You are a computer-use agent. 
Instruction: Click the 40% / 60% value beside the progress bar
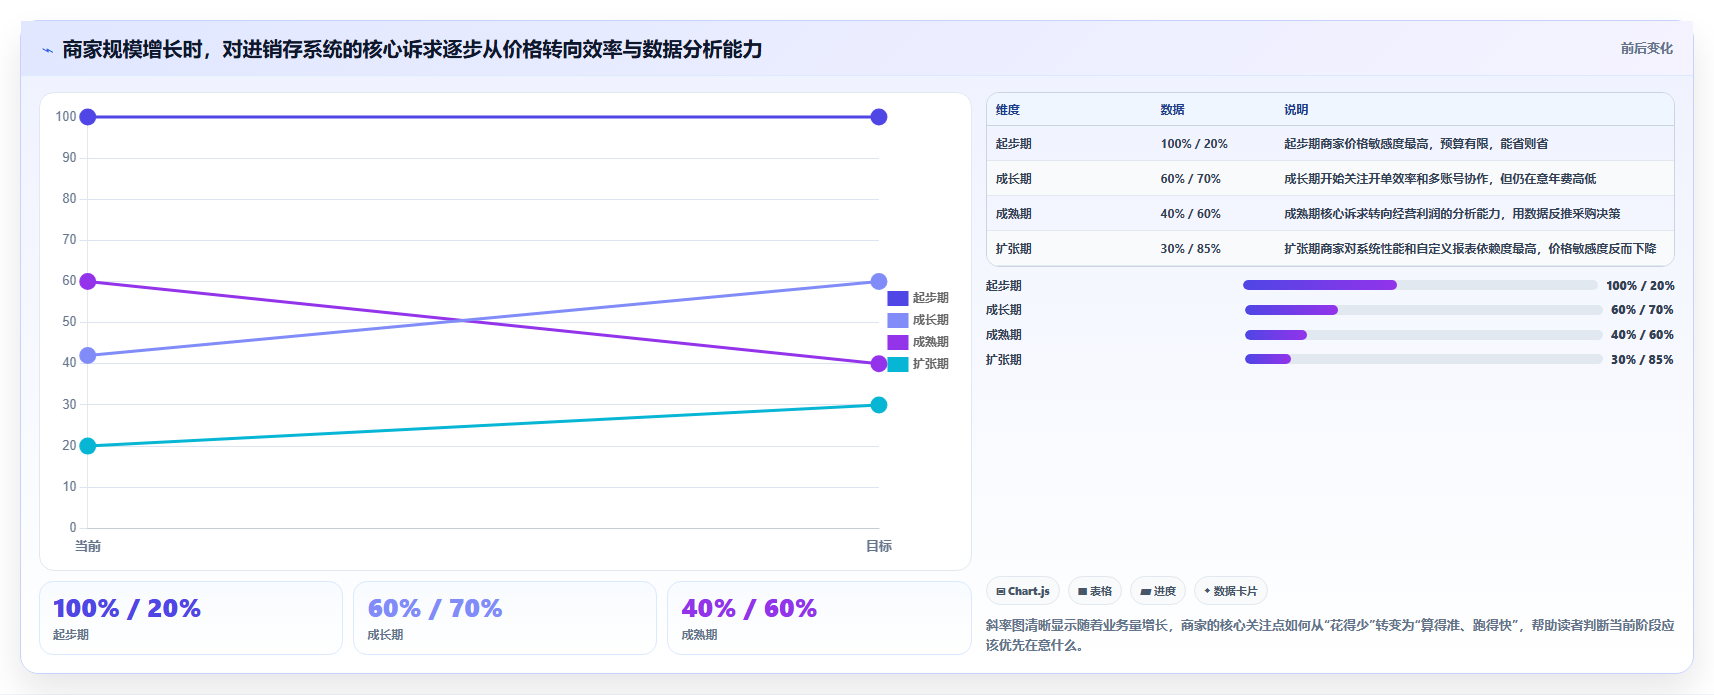[x=1642, y=335]
